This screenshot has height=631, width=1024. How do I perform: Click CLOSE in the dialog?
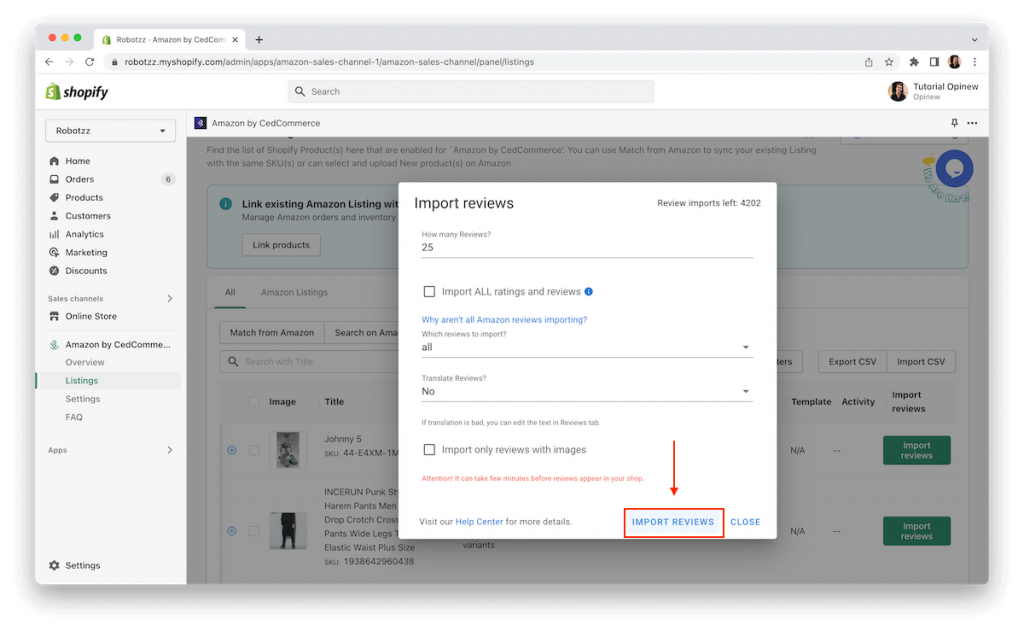[745, 522]
